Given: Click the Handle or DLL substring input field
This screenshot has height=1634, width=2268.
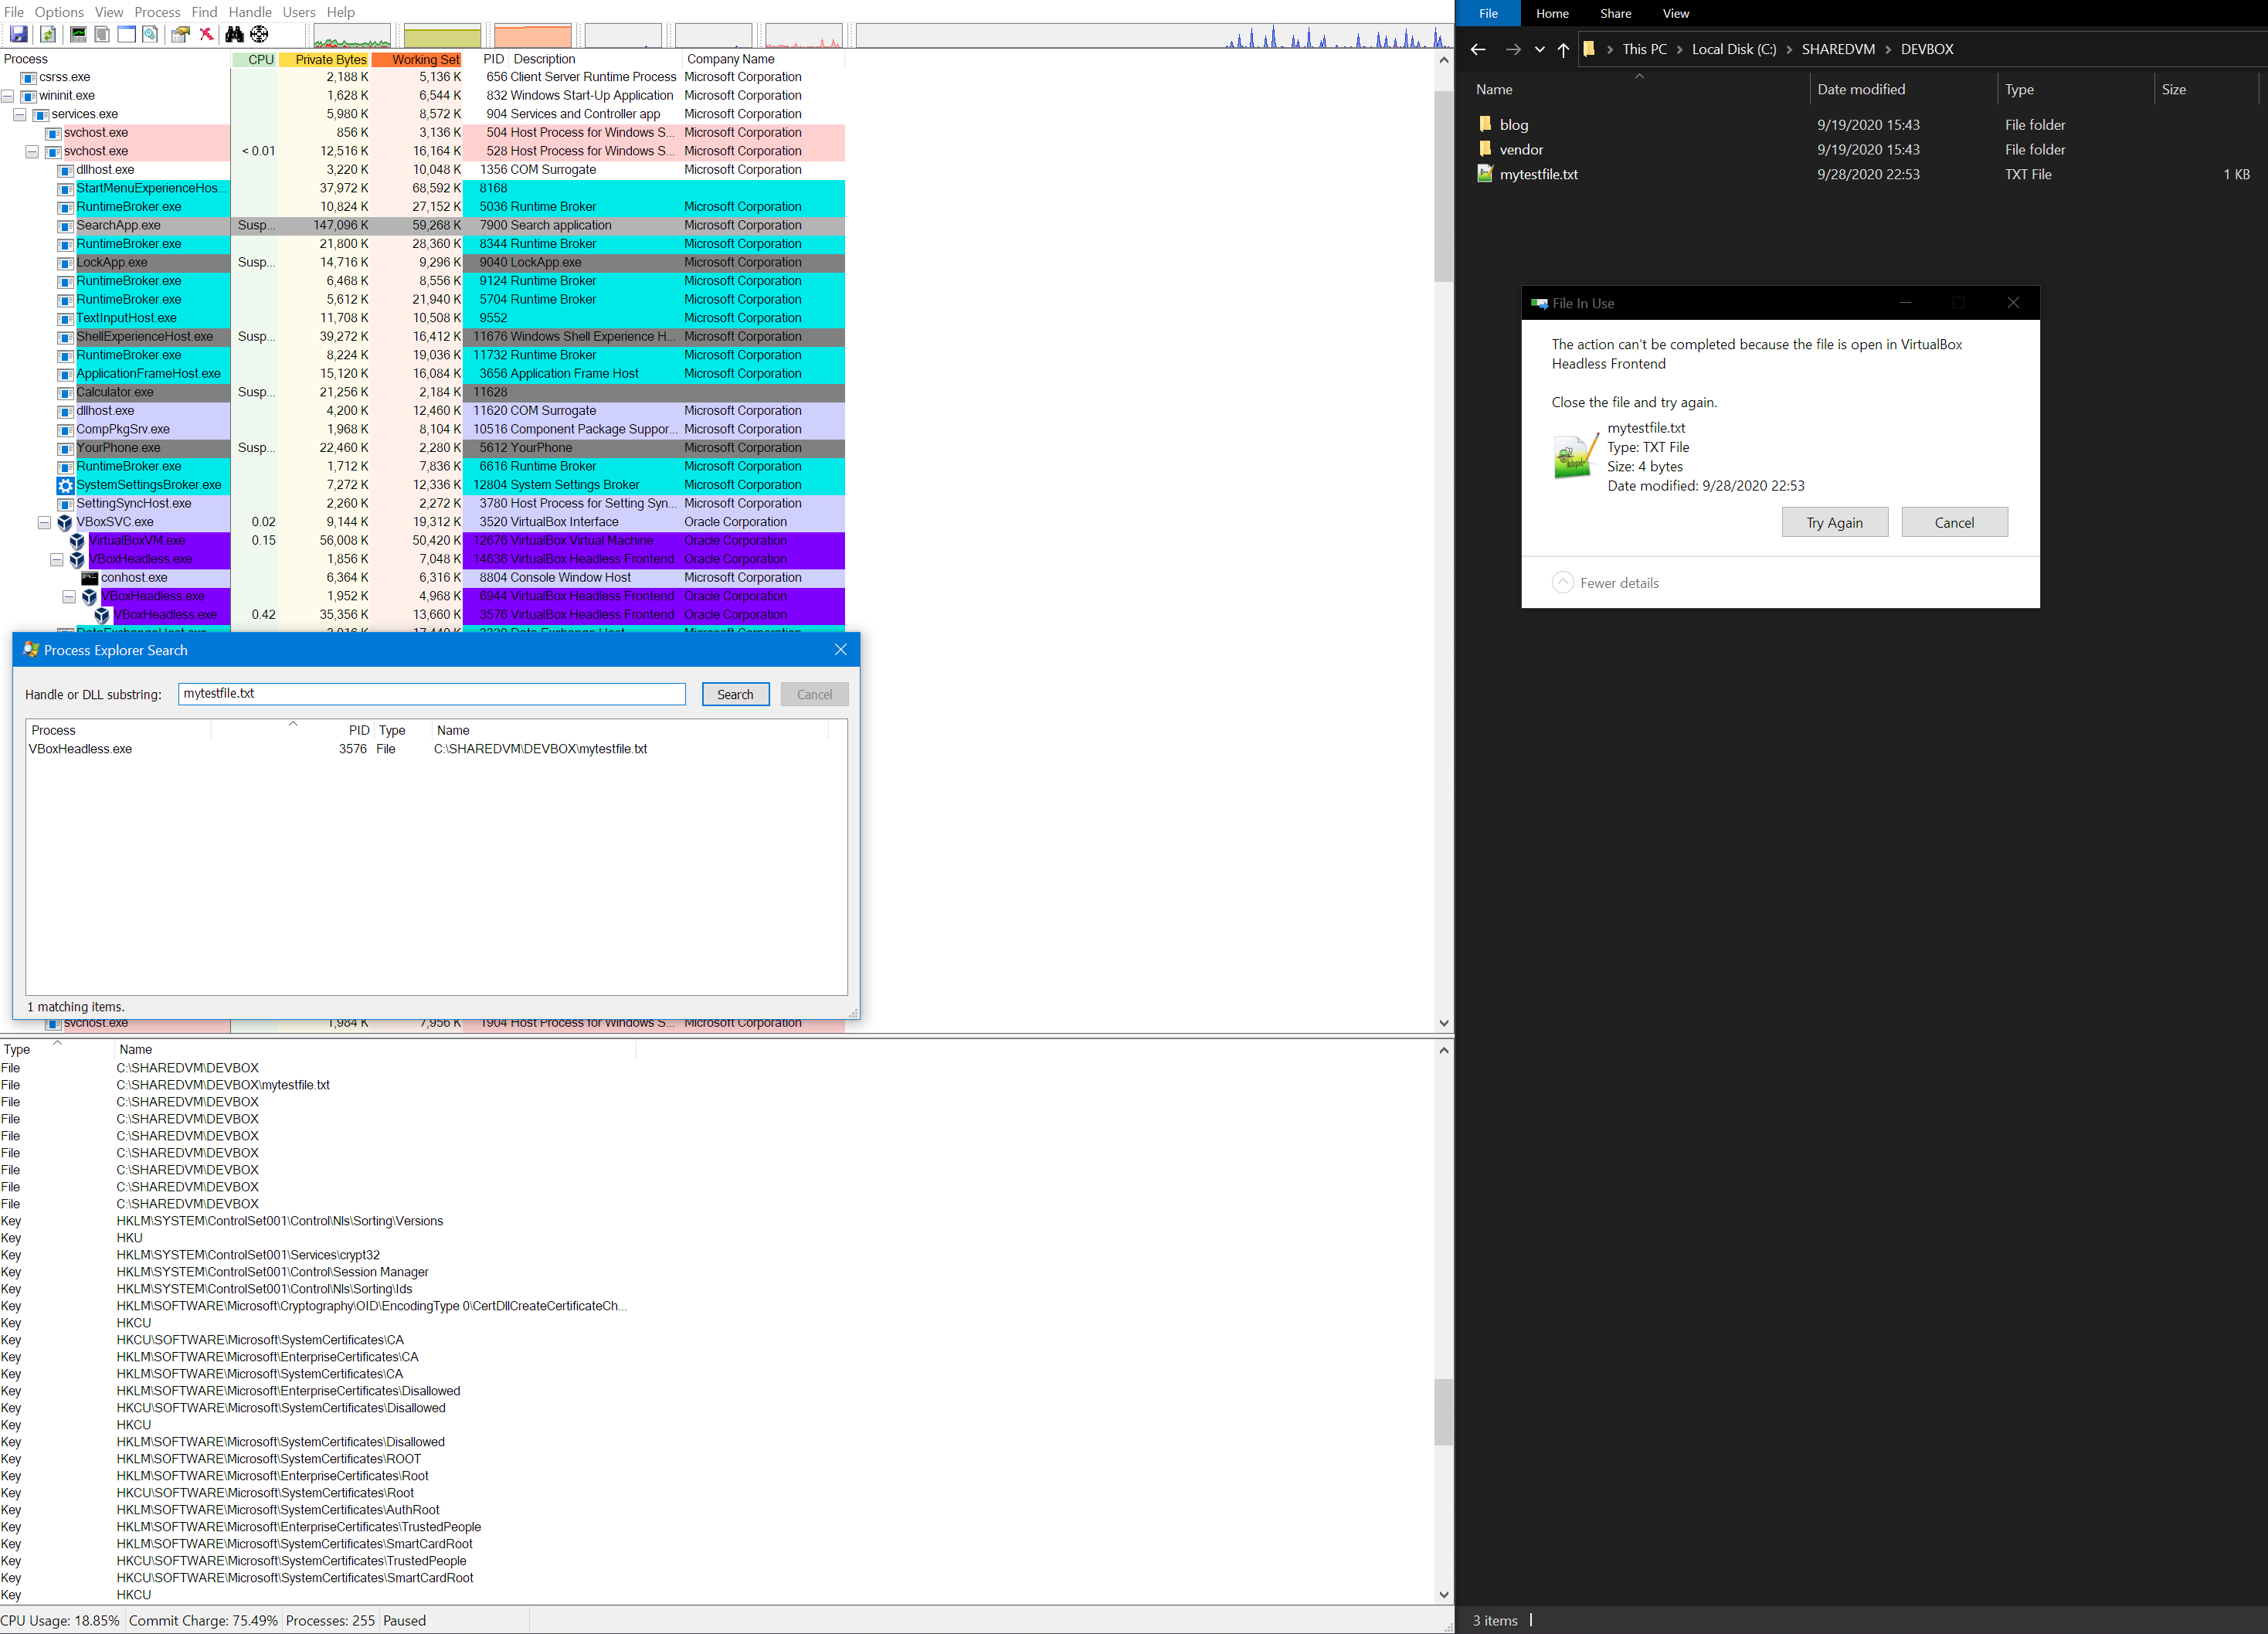Looking at the screenshot, I should pos(432,694).
